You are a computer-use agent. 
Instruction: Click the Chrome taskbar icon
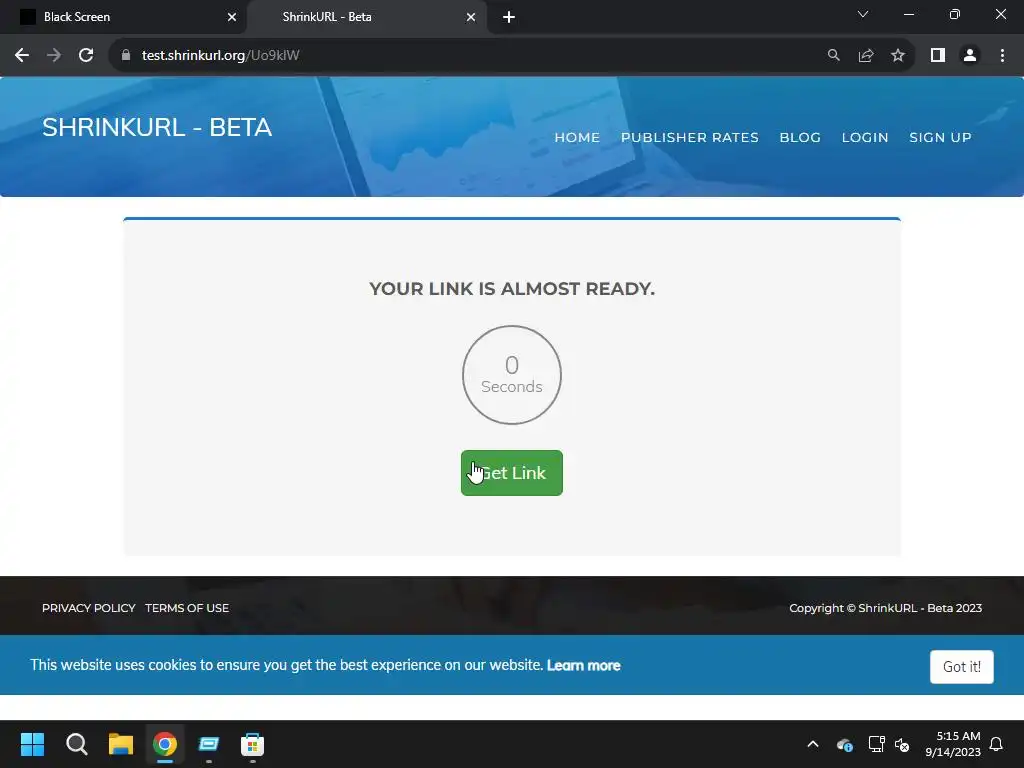pos(165,744)
